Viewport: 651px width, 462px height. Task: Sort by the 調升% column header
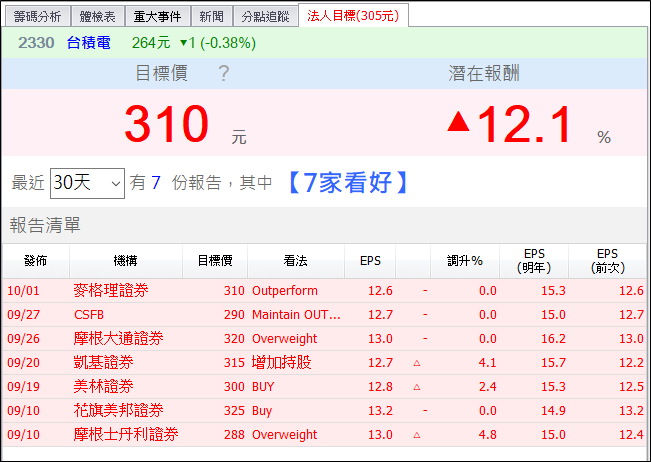465,261
